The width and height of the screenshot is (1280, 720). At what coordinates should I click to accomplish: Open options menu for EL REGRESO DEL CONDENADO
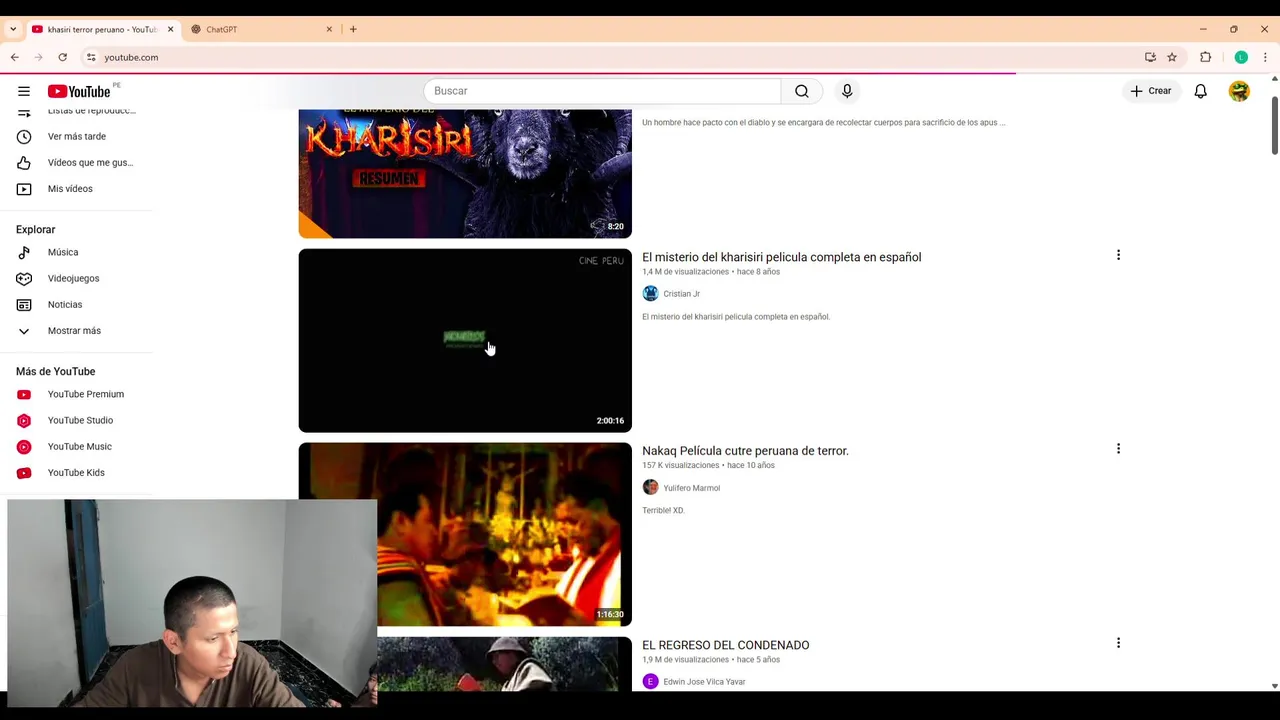tap(1118, 643)
